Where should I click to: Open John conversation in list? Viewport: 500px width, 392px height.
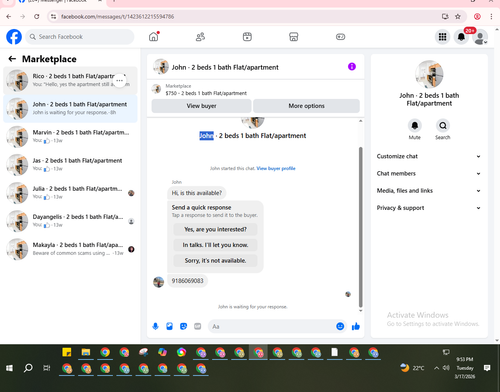[70, 109]
